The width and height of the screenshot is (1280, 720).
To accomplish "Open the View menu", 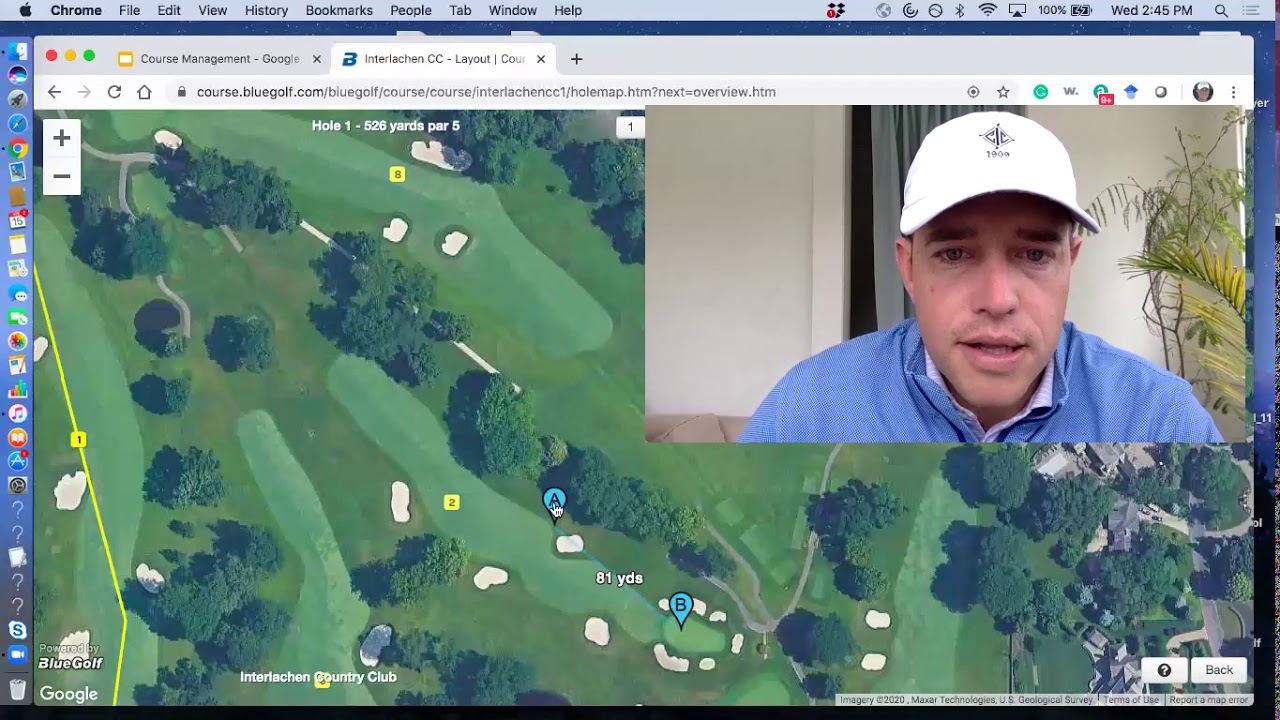I will click(212, 10).
